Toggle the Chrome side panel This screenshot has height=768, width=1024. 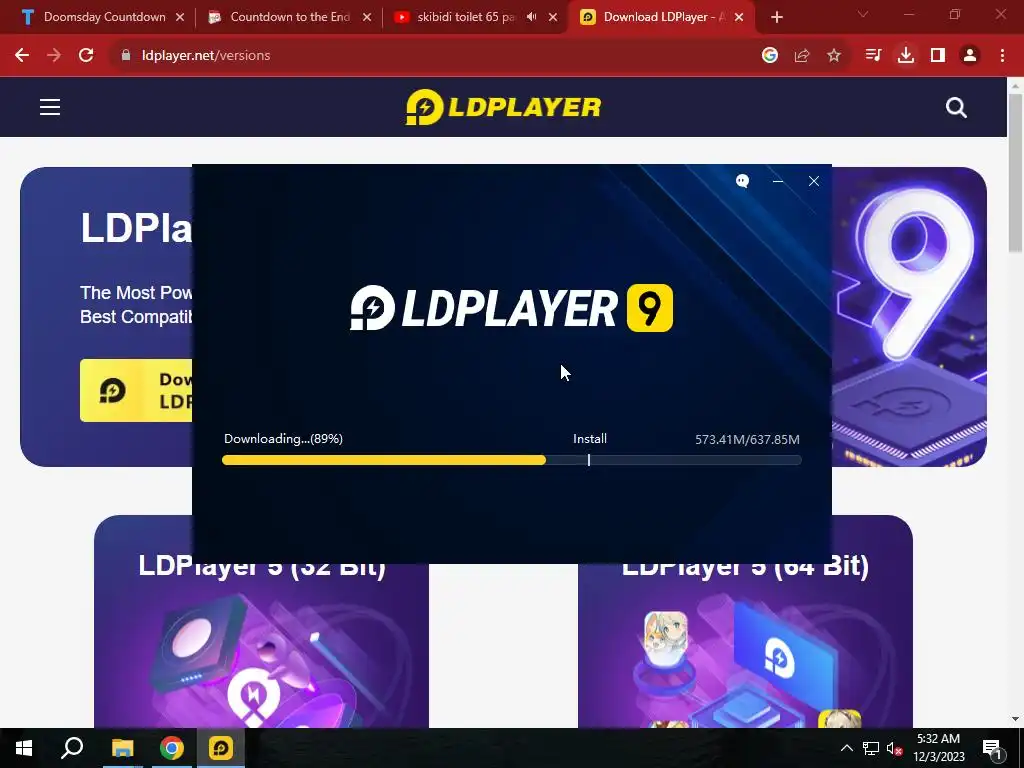point(938,56)
